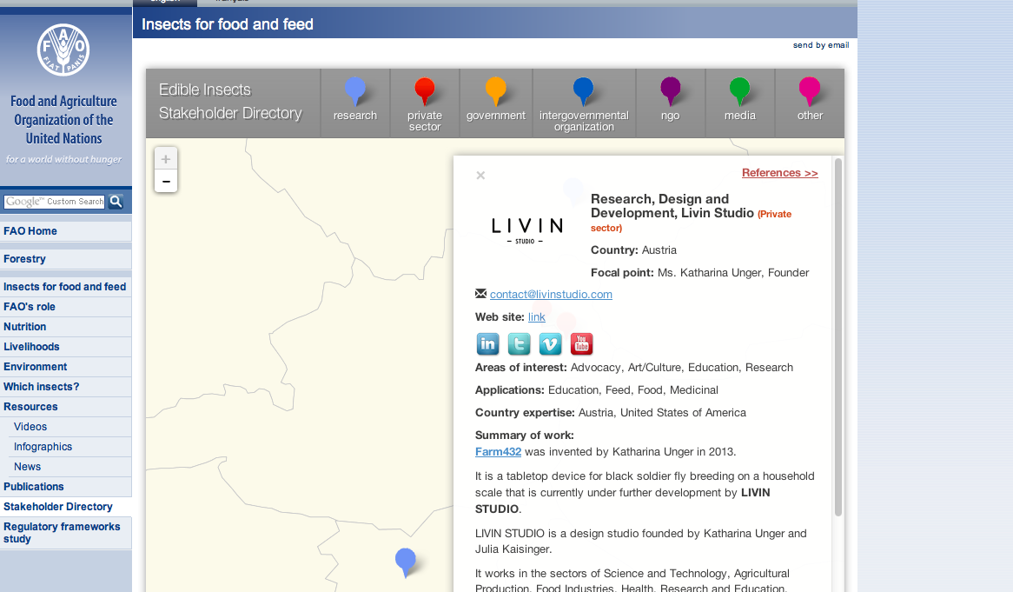Zoom in on the map

click(166, 159)
